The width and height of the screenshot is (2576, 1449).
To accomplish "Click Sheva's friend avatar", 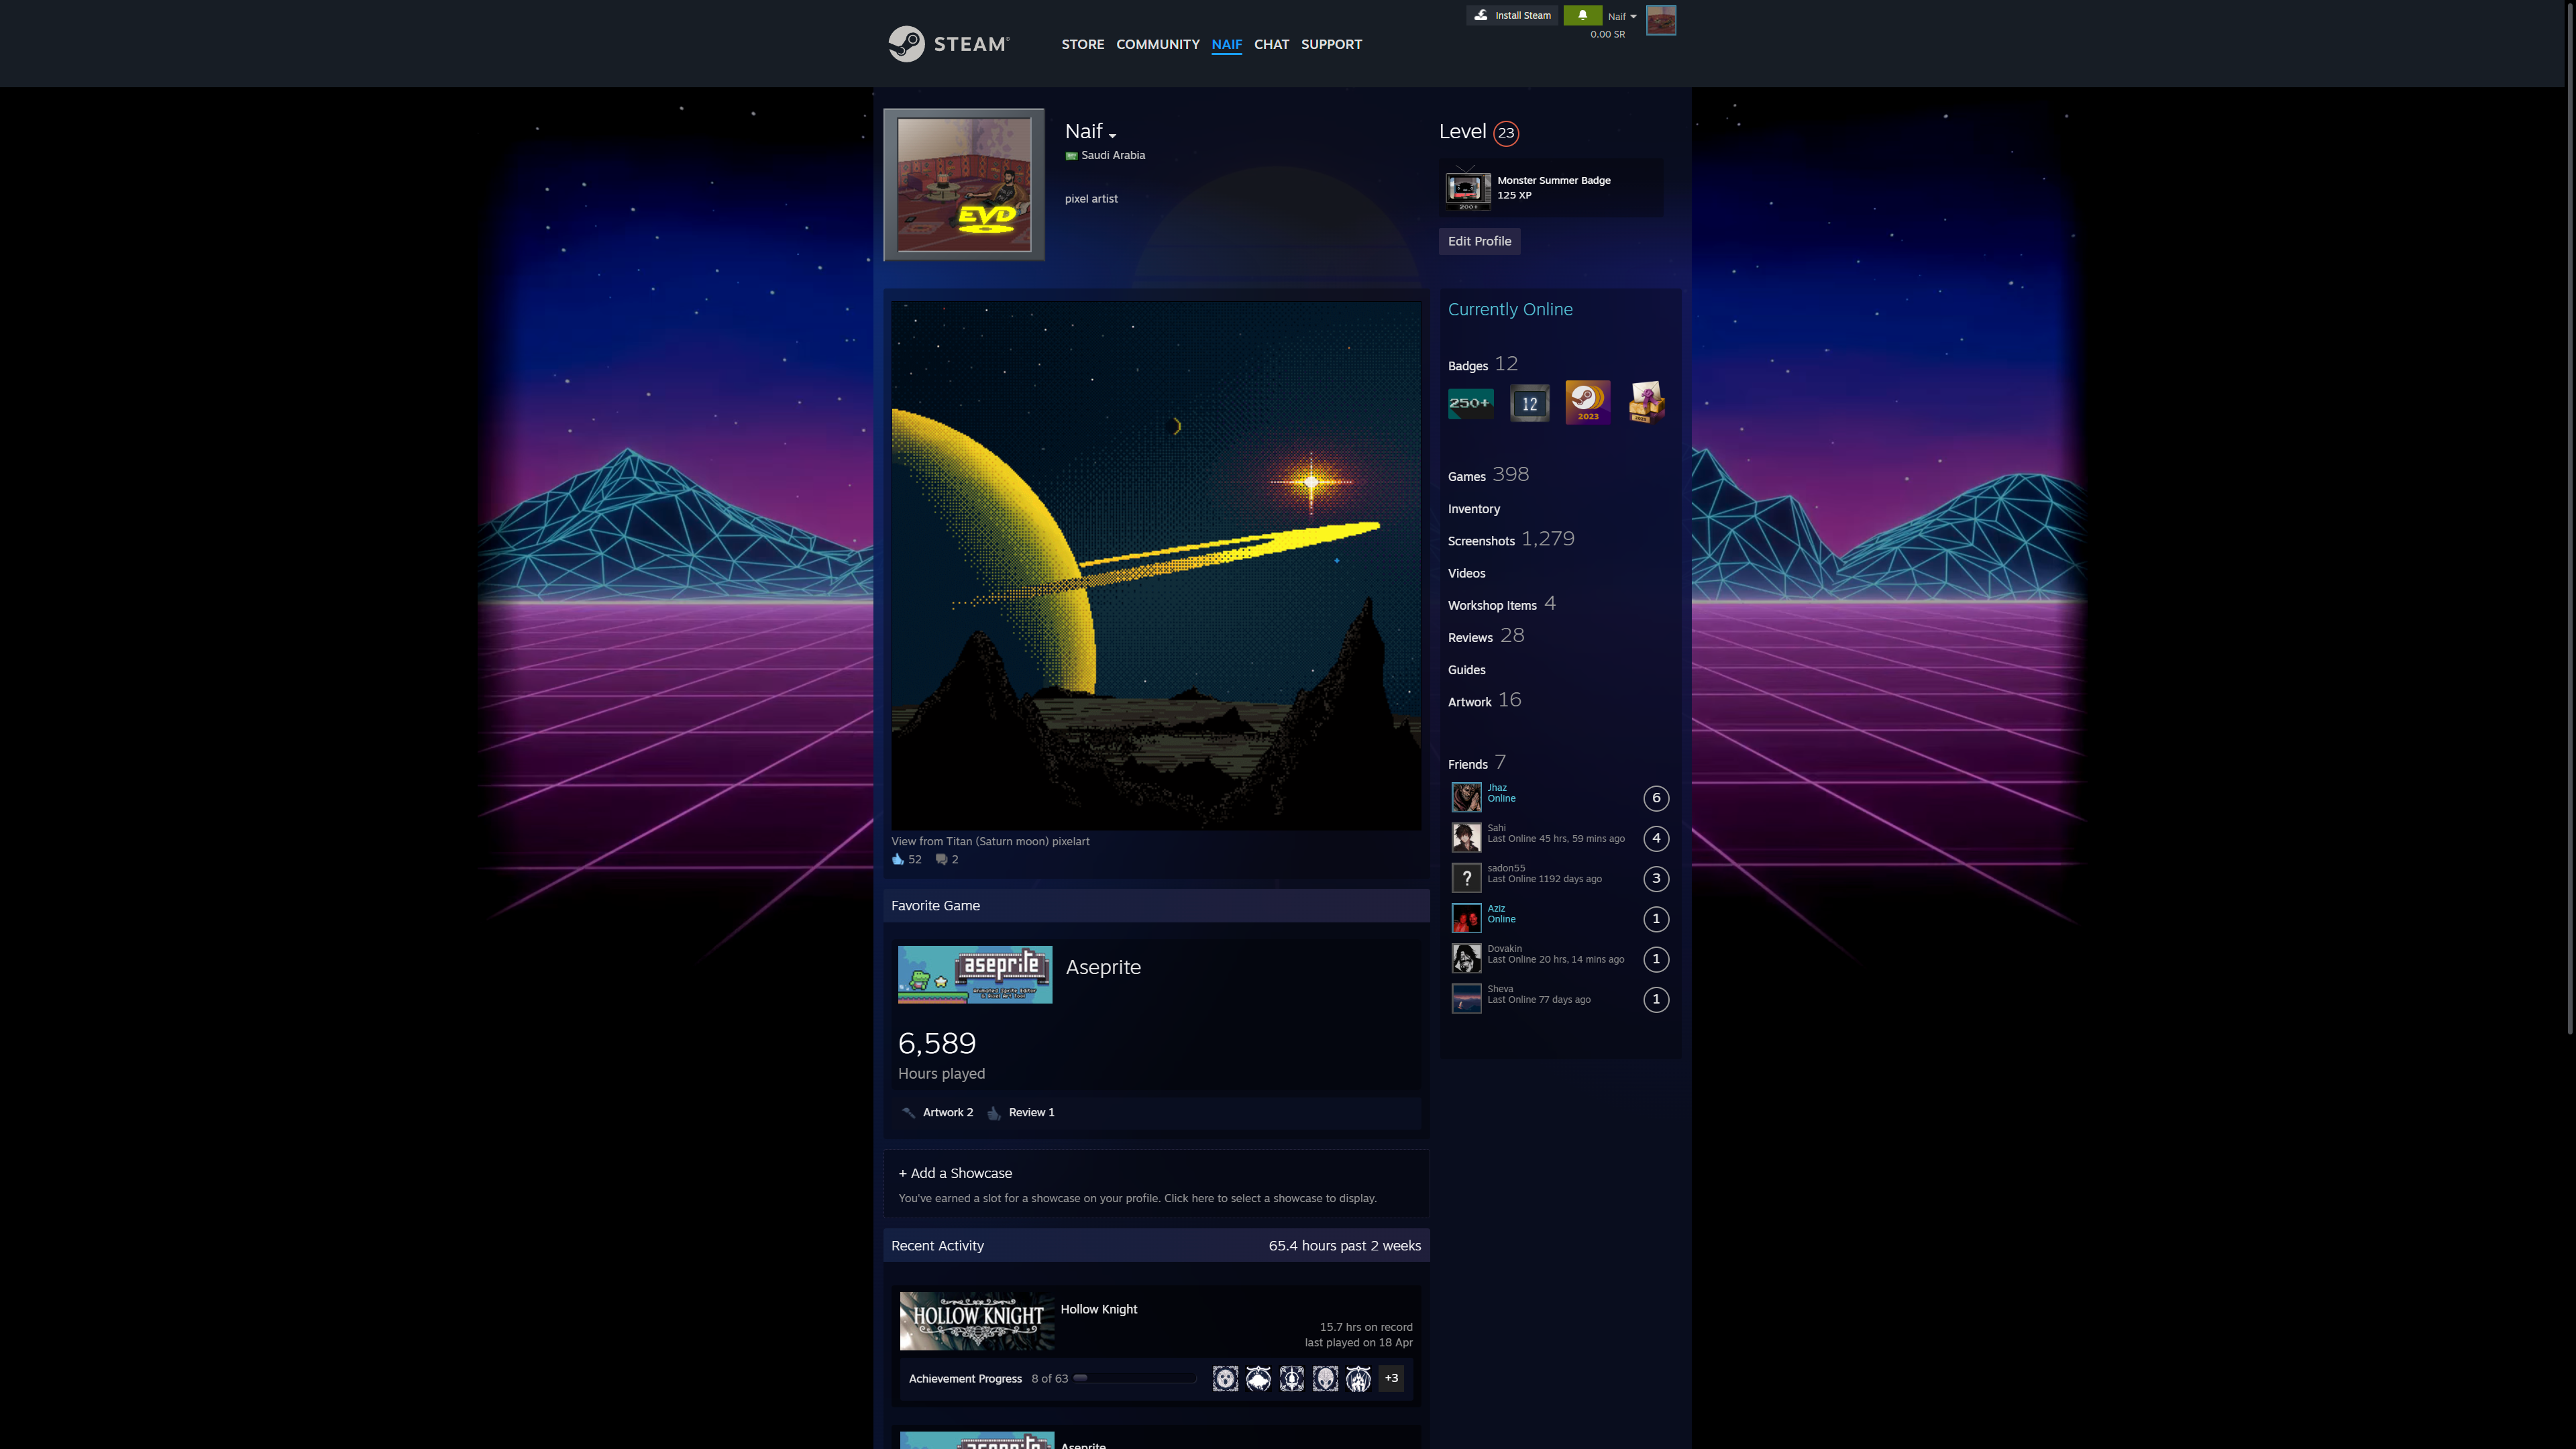I will 1466,998.
